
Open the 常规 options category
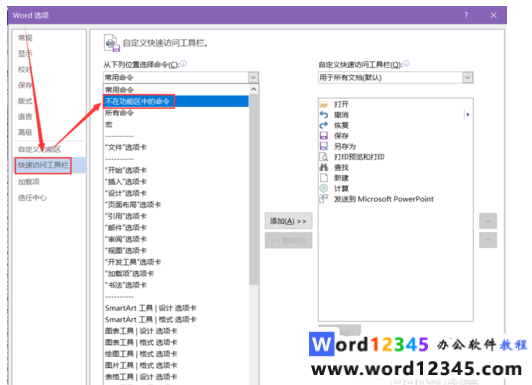25,38
